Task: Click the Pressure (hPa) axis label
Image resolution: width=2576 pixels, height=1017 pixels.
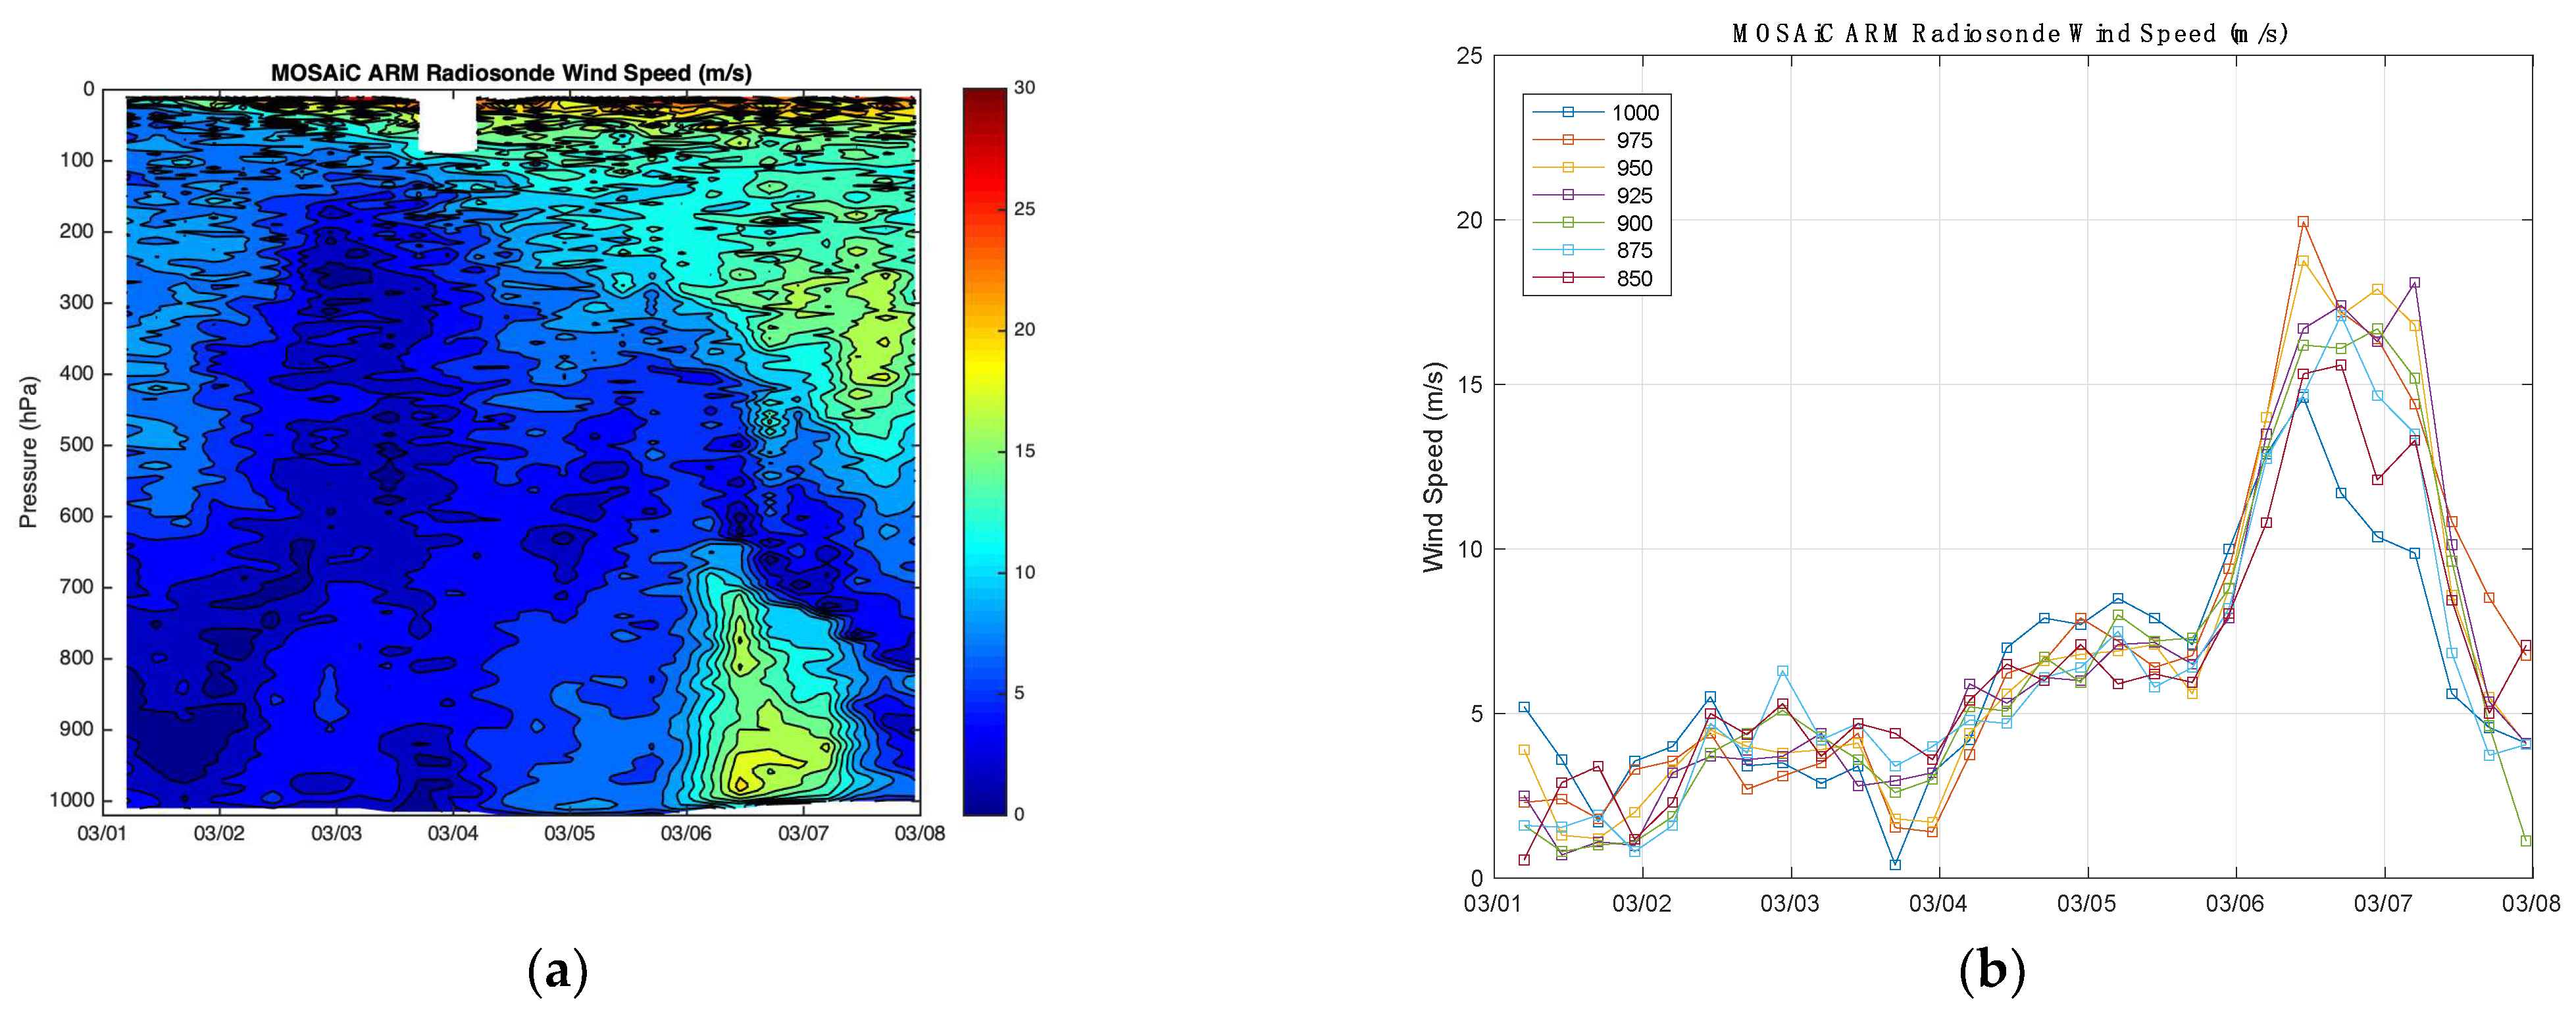Action: (28, 452)
